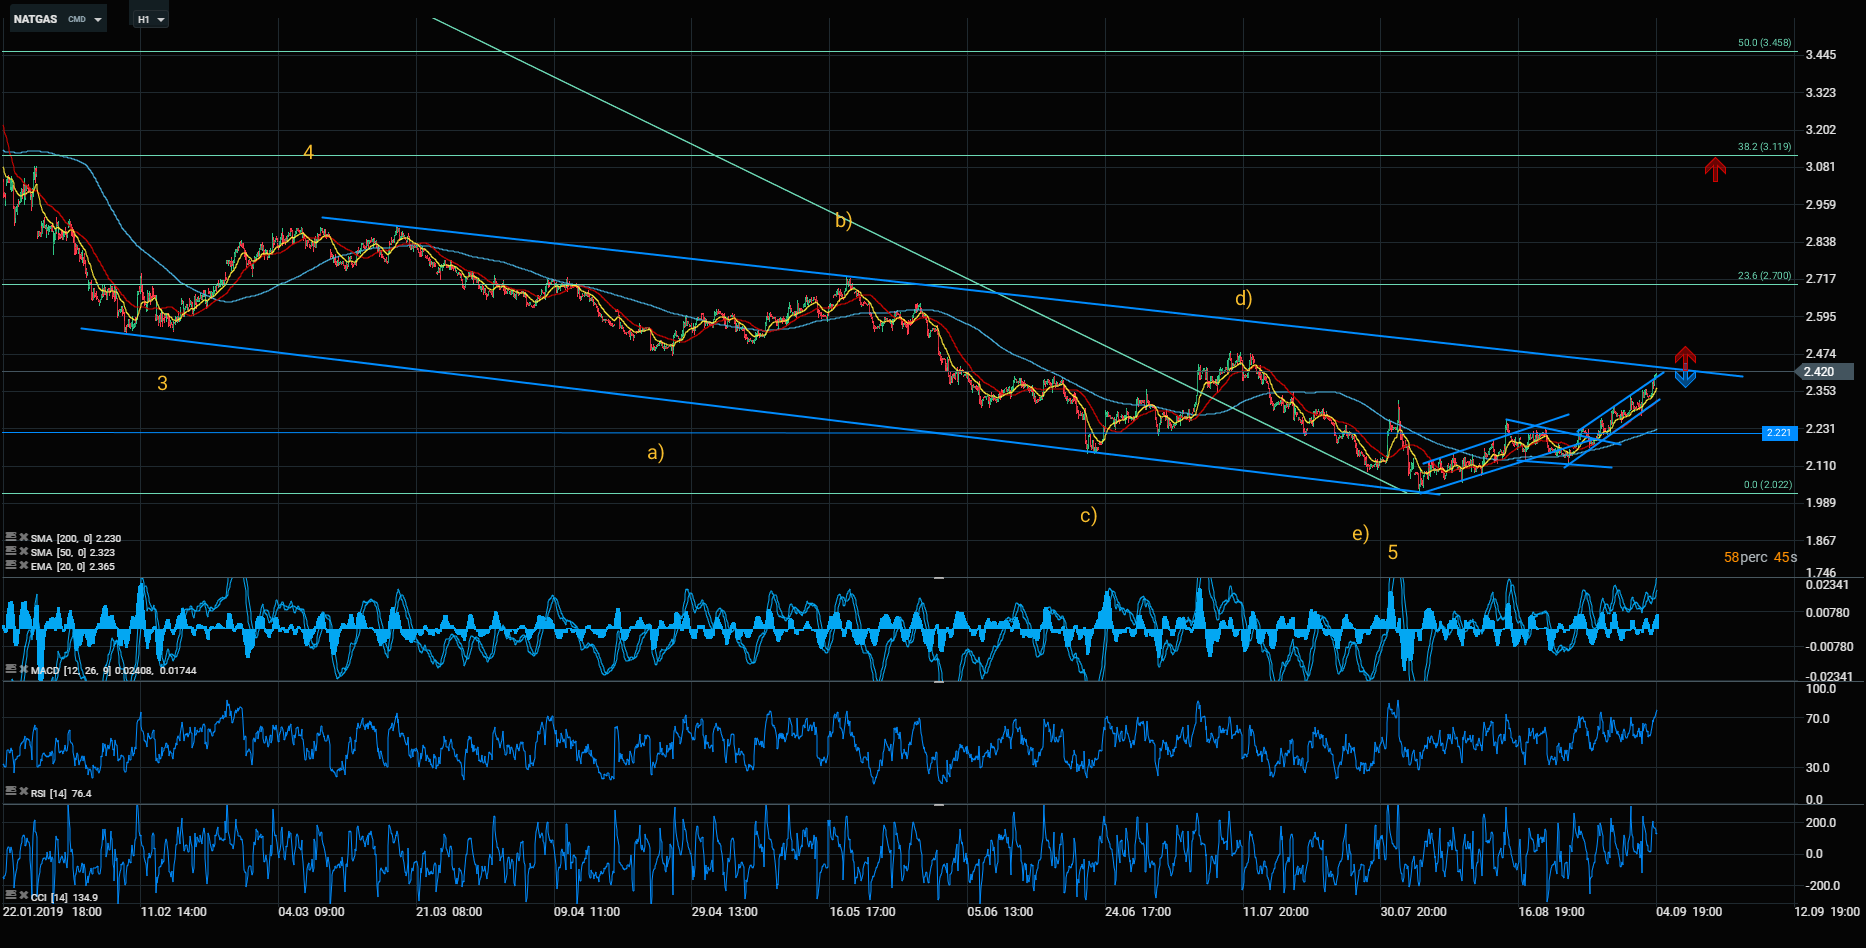
Task: Open CCI indicator settings icon
Action: click(10, 897)
